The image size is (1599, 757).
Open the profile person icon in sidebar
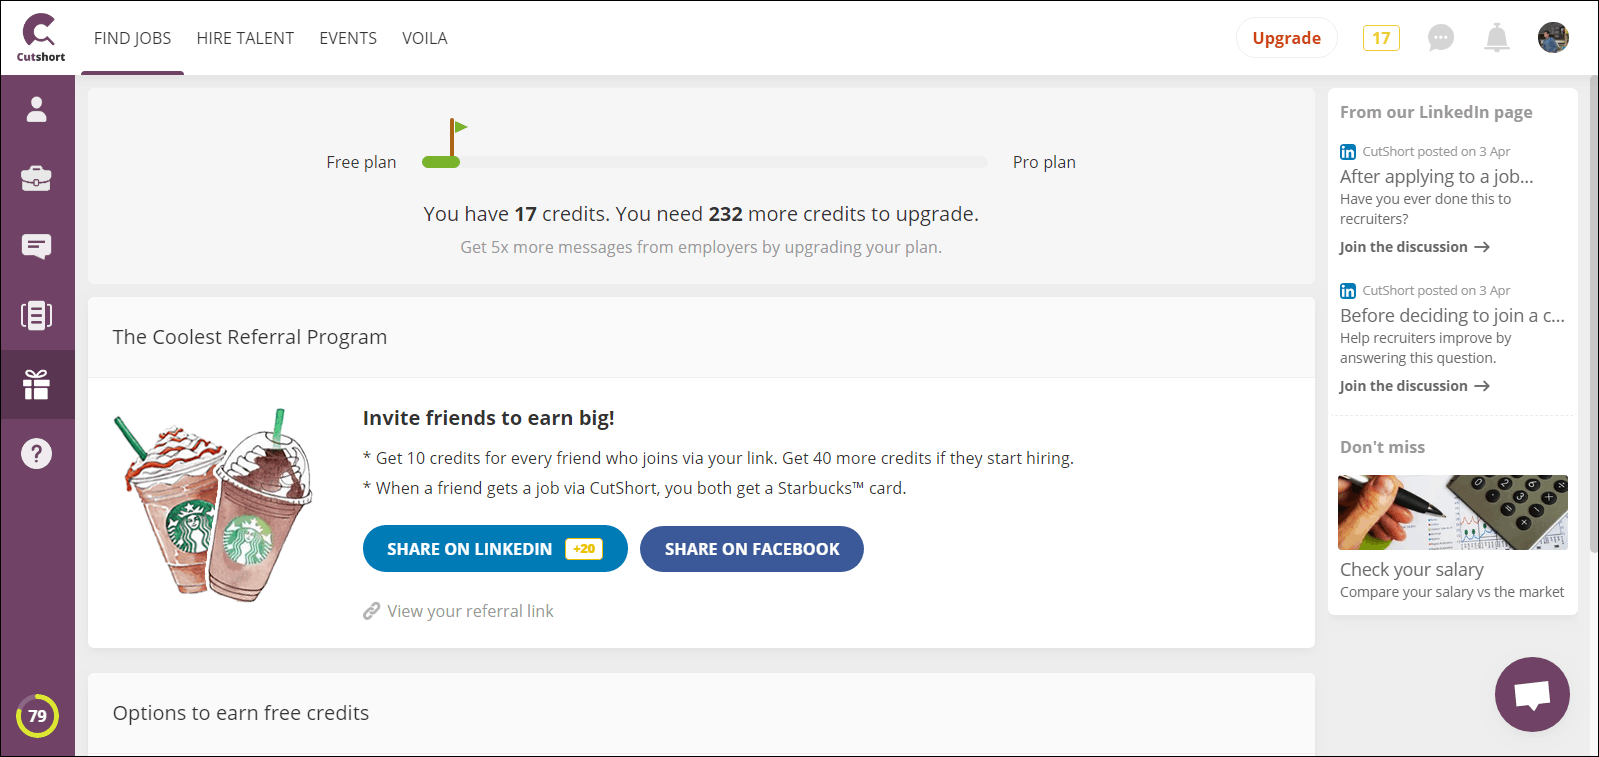pos(37,109)
